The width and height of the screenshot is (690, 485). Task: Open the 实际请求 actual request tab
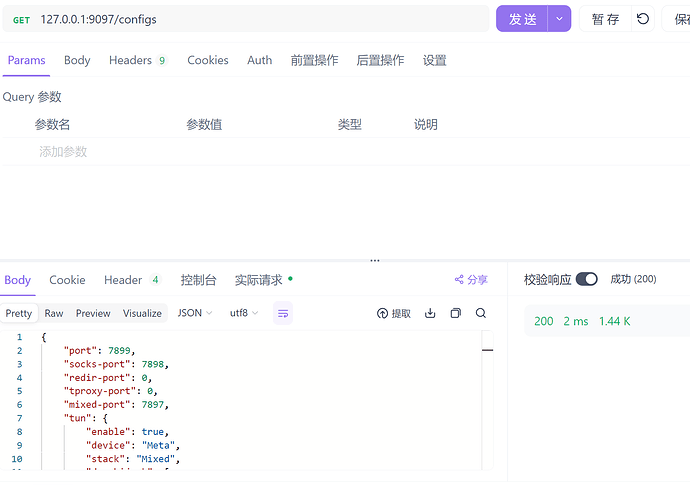263,280
